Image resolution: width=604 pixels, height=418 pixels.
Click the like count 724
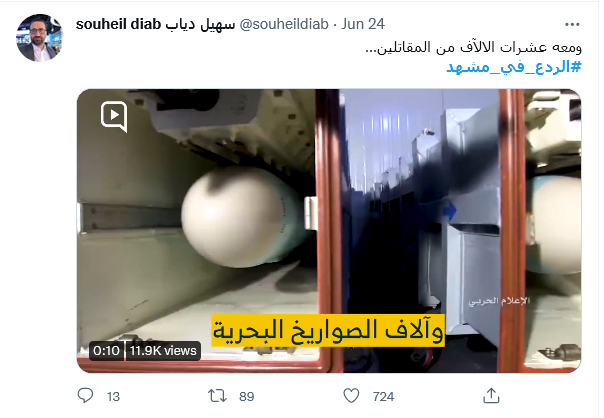pyautogui.click(x=383, y=396)
